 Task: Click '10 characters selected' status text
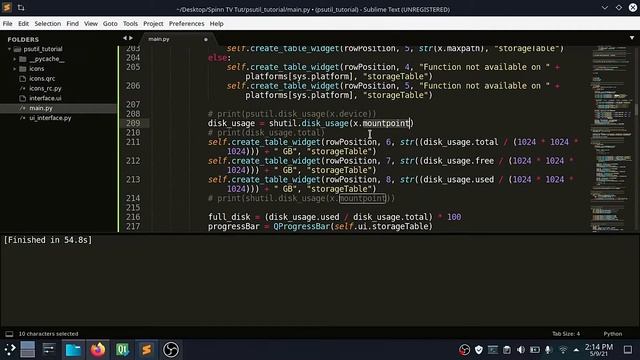click(x=49, y=334)
